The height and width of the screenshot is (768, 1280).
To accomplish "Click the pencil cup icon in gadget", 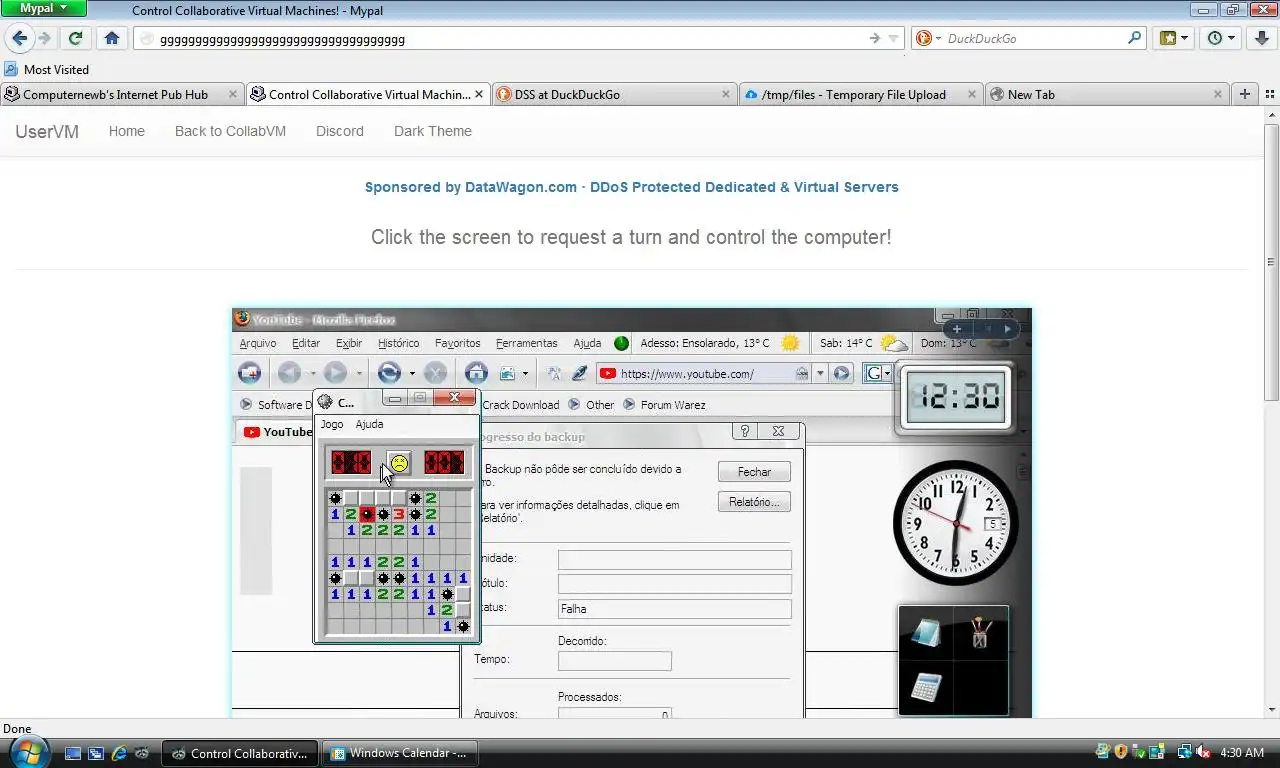I will (980, 633).
